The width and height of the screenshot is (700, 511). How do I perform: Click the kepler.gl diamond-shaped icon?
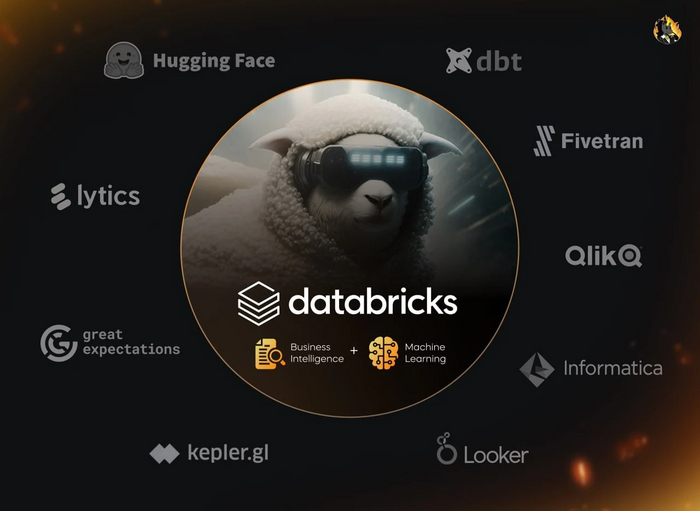(x=164, y=453)
